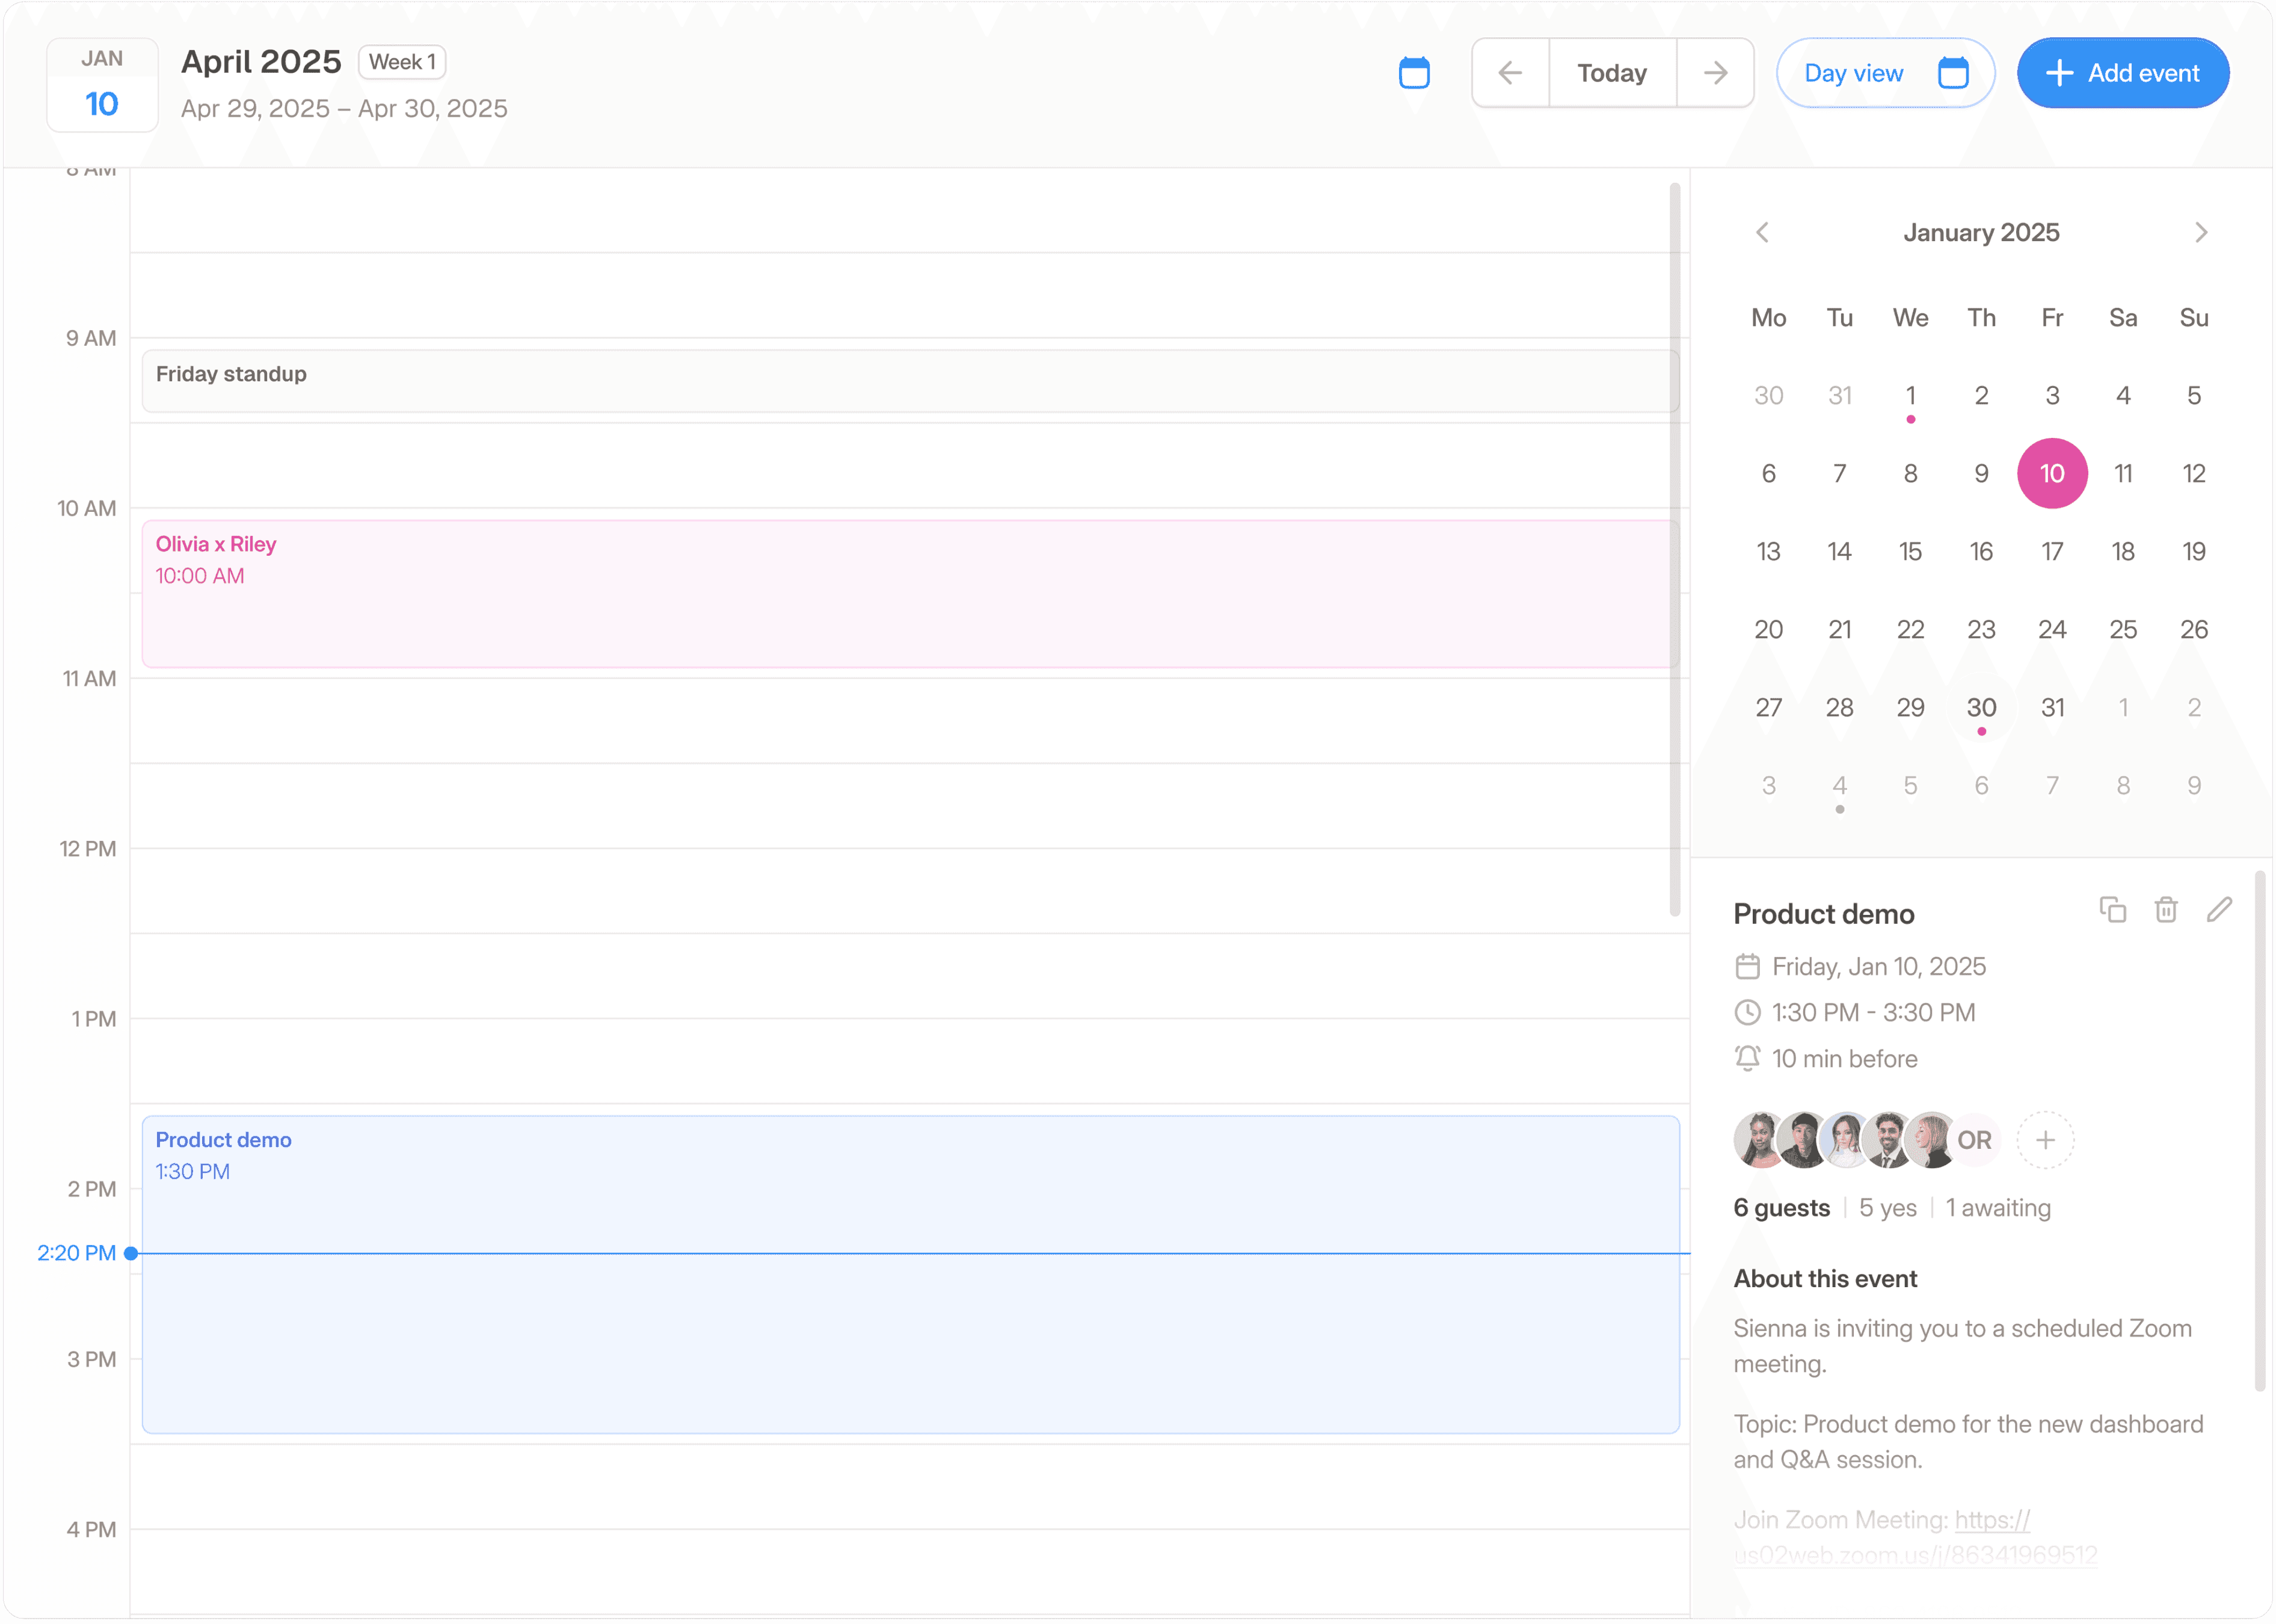Image resolution: width=2276 pixels, height=1624 pixels.
Task: Click the reminder bell icon
Action: click(x=1747, y=1058)
